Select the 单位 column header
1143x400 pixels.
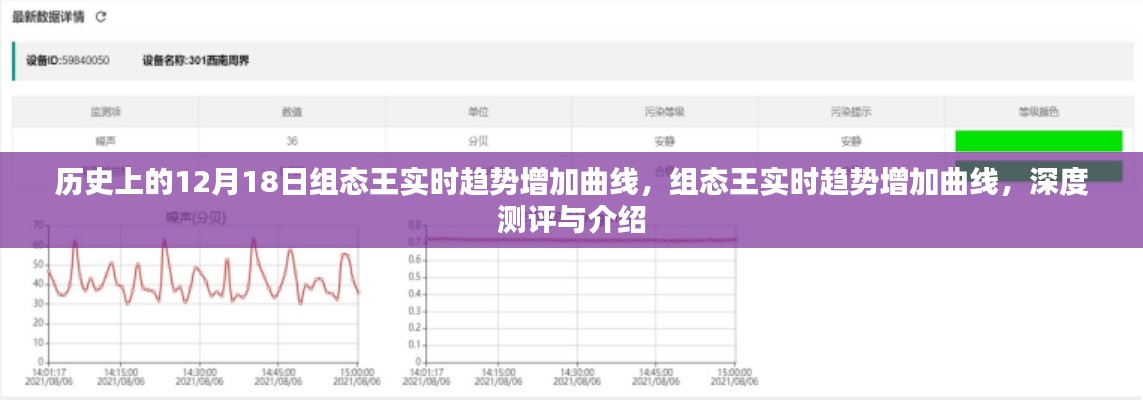478,113
